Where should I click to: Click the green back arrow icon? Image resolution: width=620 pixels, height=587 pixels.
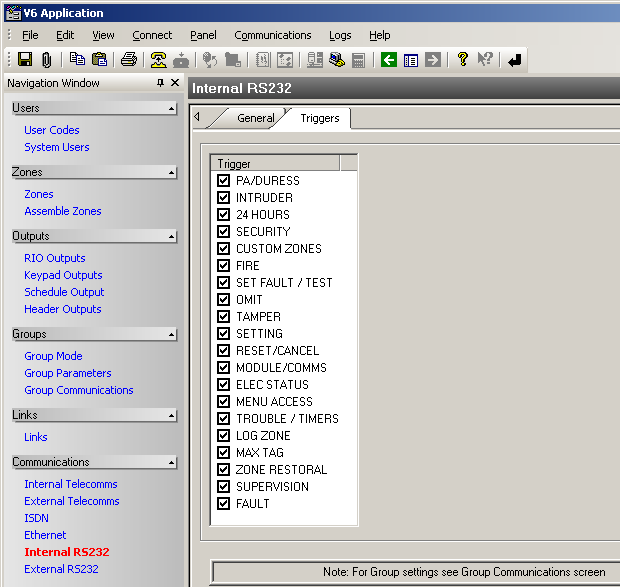[389, 60]
